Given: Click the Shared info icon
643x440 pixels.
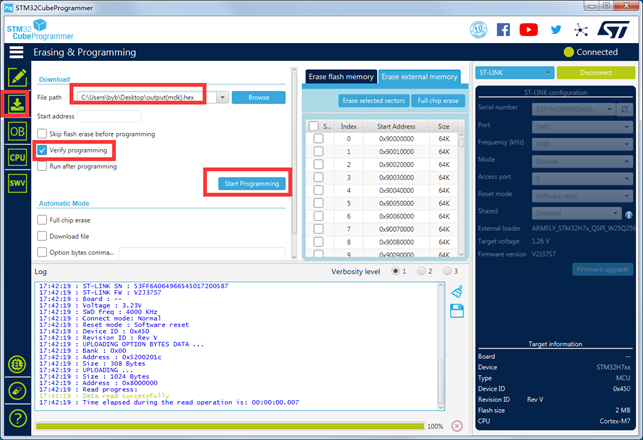Looking at the screenshot, I should [629, 214].
